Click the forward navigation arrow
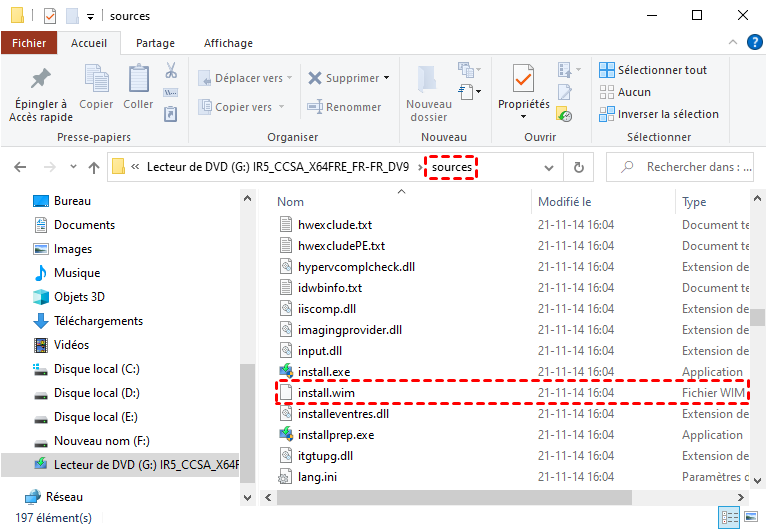This screenshot has height=530, width=767. coord(49,167)
